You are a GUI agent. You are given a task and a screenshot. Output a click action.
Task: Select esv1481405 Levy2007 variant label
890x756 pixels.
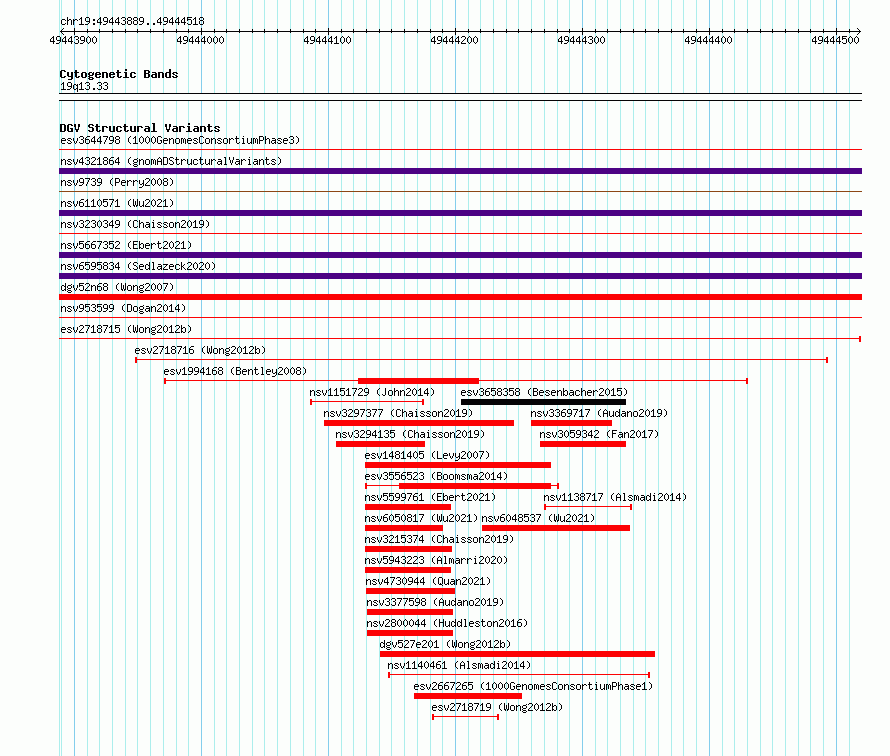click(x=427, y=455)
